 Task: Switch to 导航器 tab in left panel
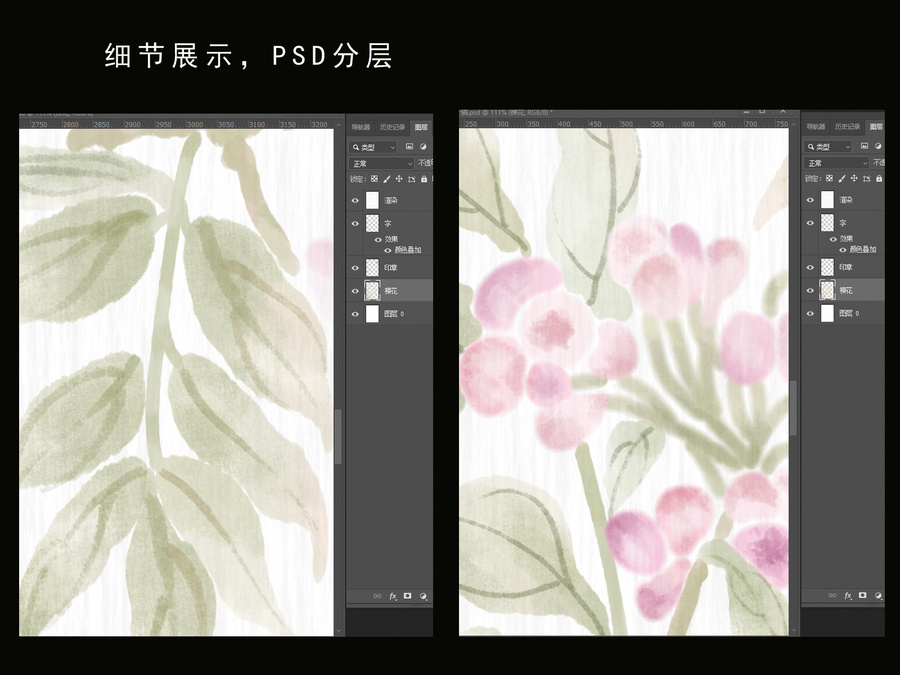tap(361, 127)
